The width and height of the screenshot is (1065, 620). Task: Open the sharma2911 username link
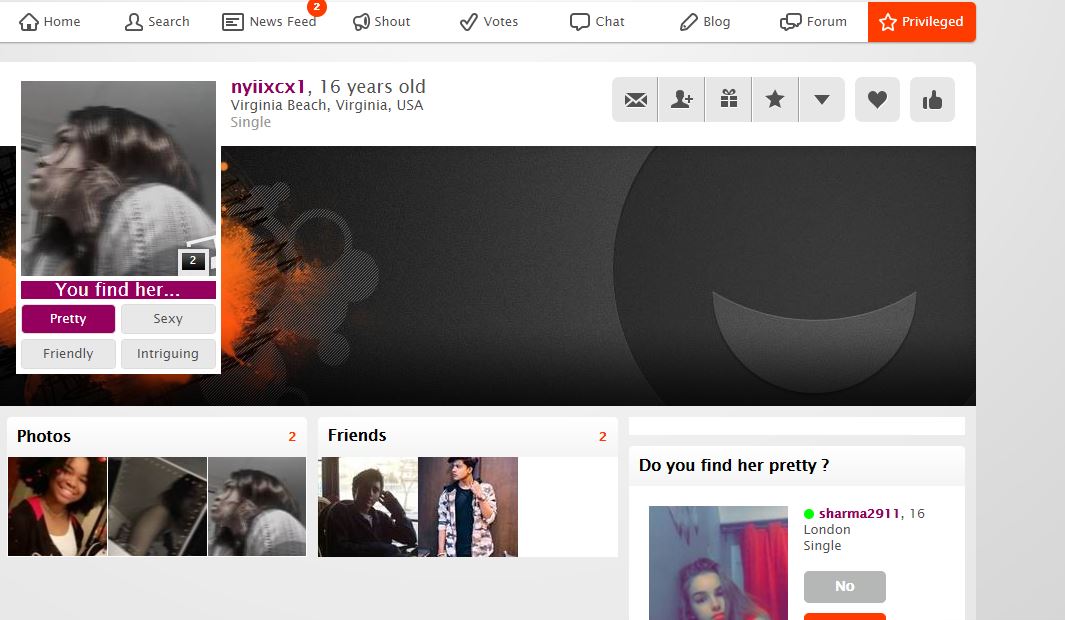coord(859,514)
